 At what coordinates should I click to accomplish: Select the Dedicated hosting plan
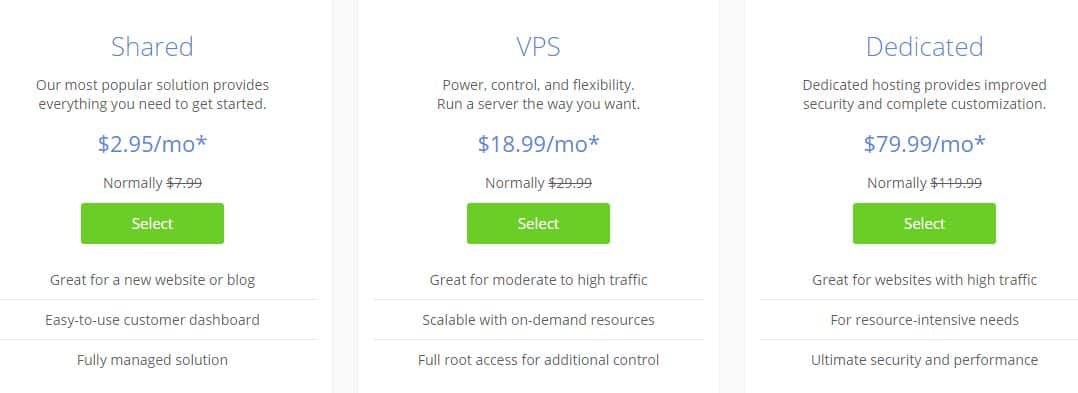[924, 223]
